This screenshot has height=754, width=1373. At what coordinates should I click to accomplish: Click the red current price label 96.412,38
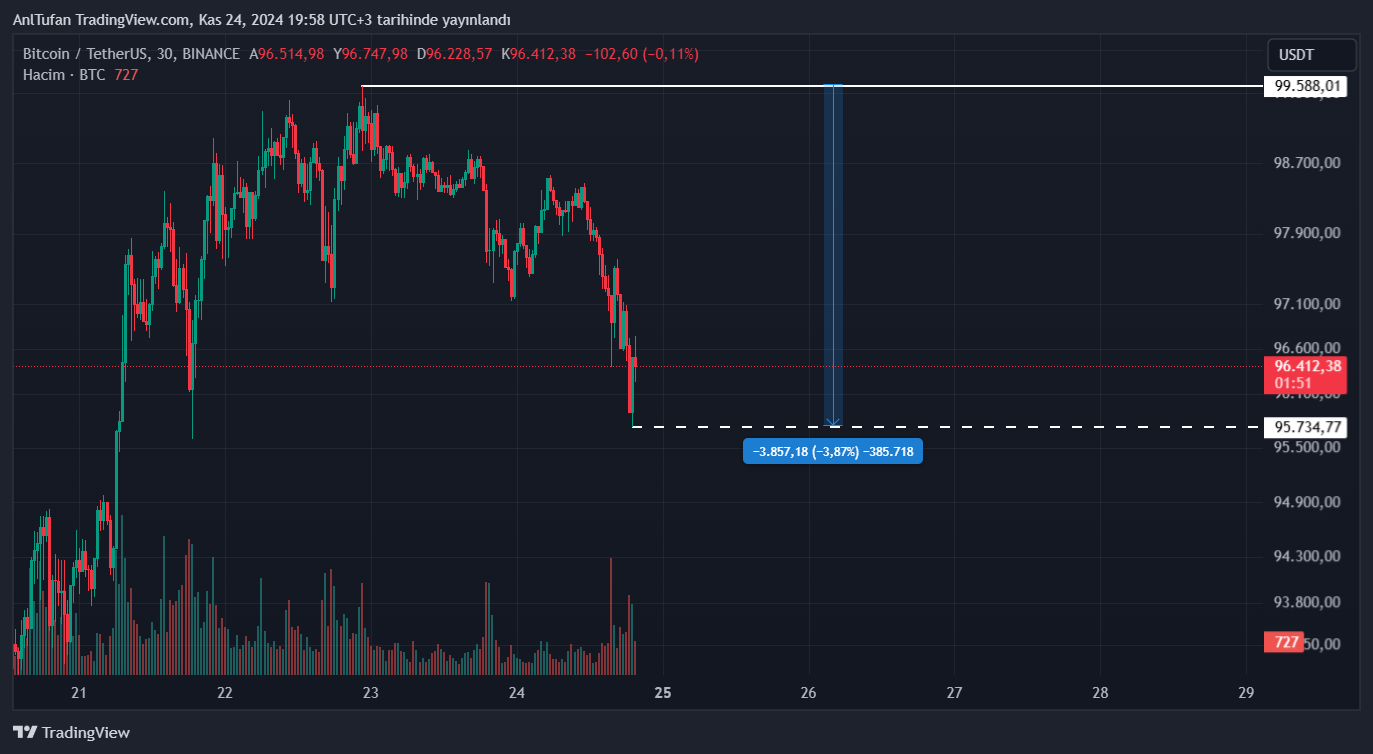(1305, 366)
